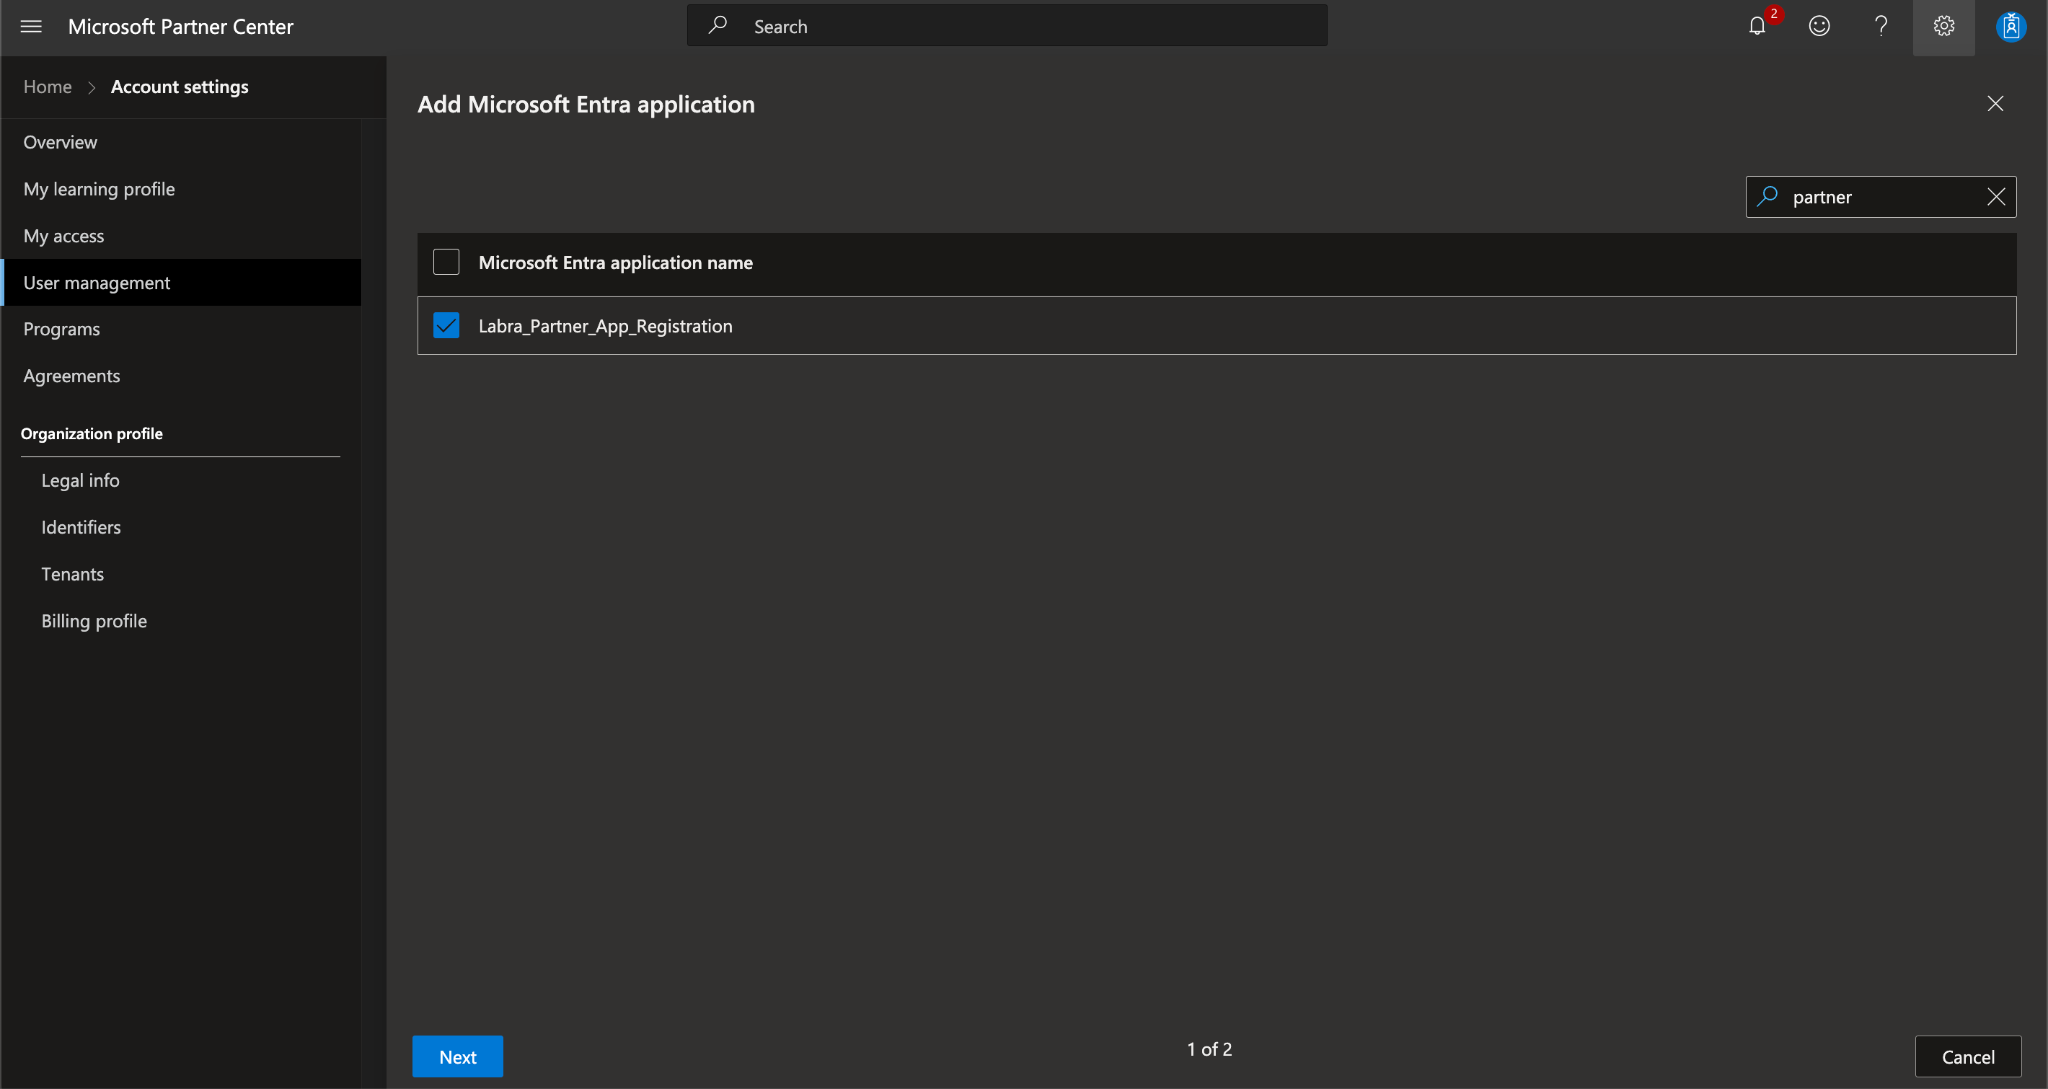Click the Cancel button
The height and width of the screenshot is (1089, 2048).
[1968, 1057]
